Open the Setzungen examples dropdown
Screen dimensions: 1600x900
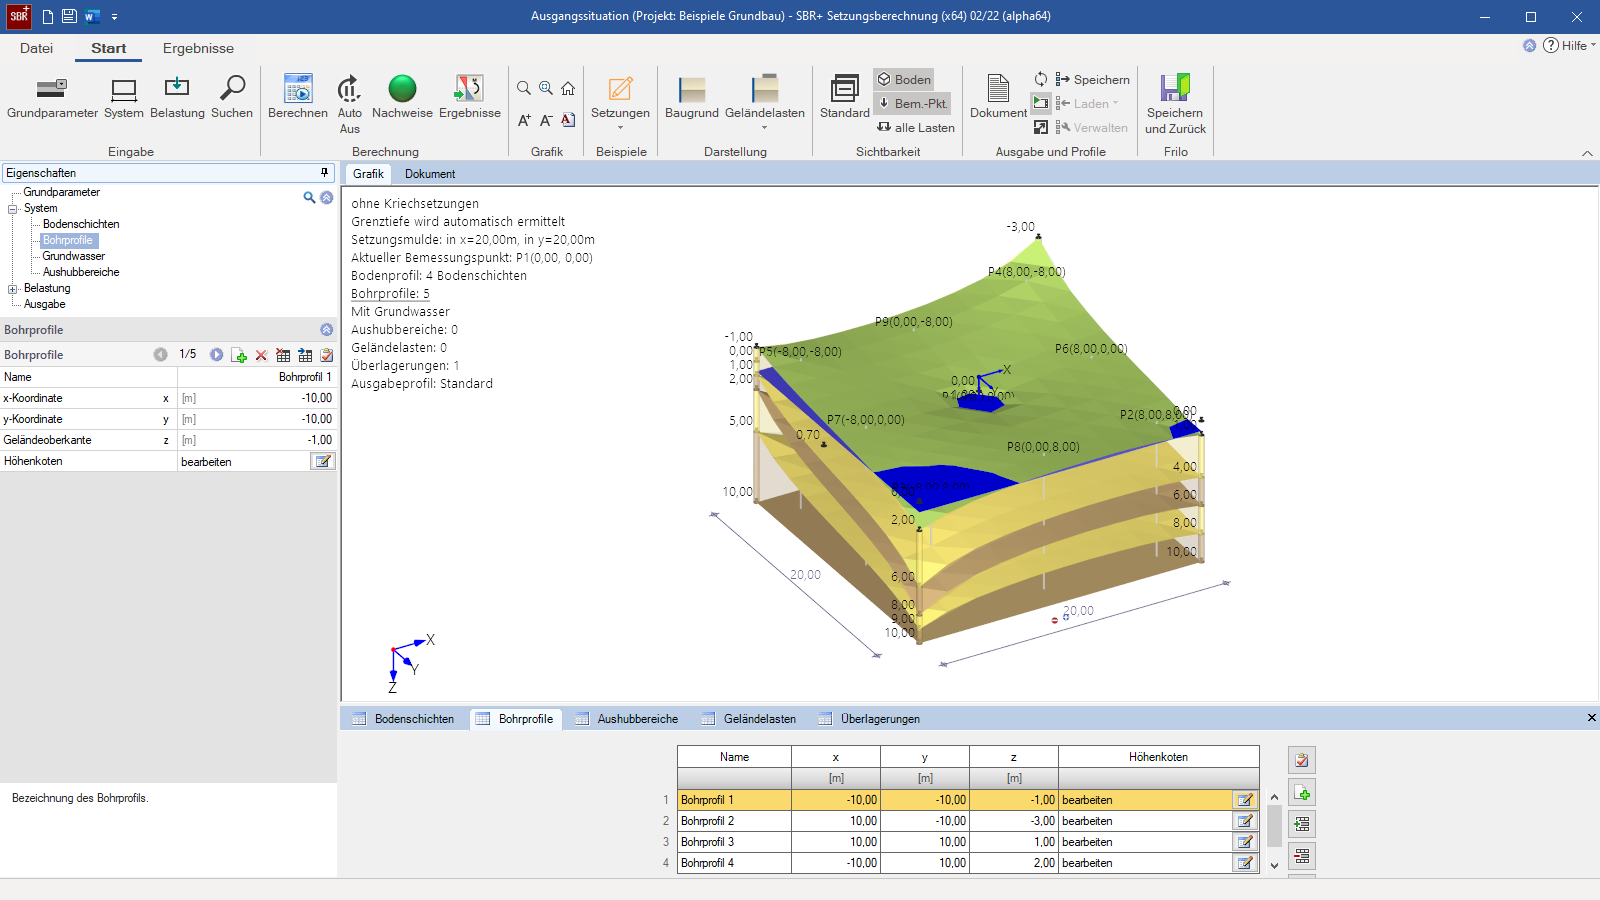click(x=620, y=103)
